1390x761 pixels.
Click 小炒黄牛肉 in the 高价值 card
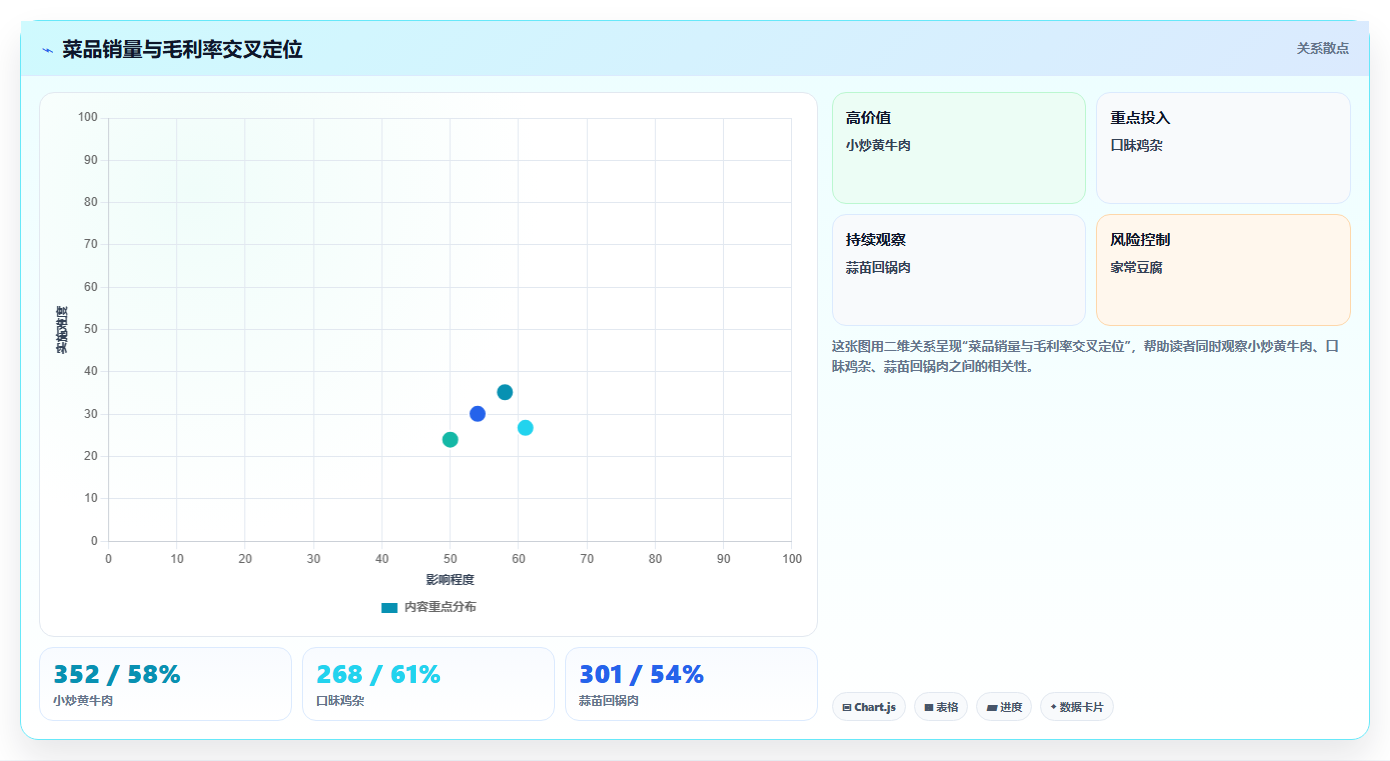point(878,145)
